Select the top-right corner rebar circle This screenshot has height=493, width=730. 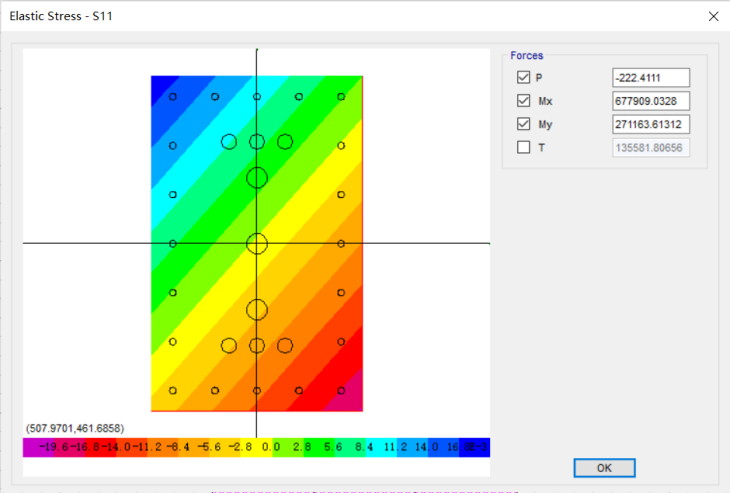(x=342, y=97)
